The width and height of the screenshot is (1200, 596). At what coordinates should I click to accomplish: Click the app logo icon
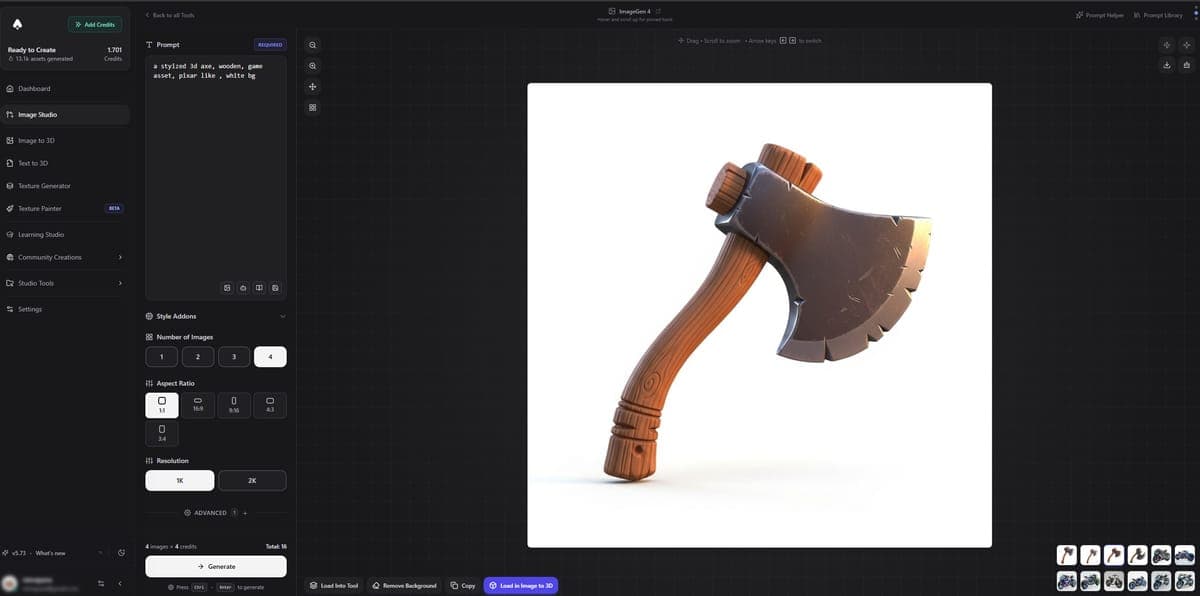pyautogui.click(x=19, y=24)
